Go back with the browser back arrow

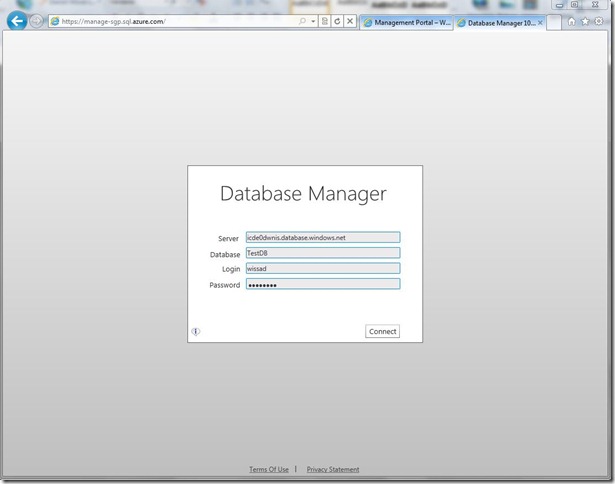[x=17, y=21]
